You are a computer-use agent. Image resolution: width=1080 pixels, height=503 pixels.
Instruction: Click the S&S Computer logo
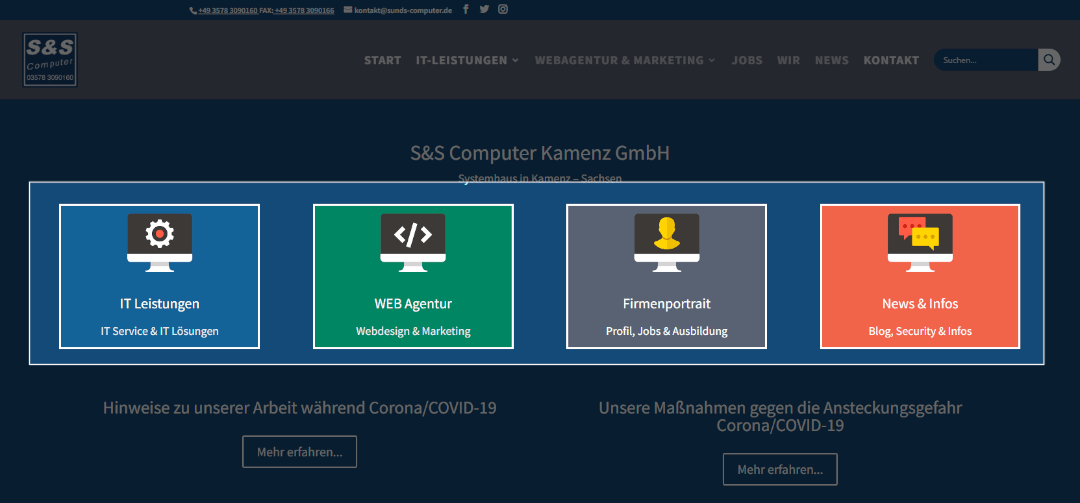click(x=50, y=60)
